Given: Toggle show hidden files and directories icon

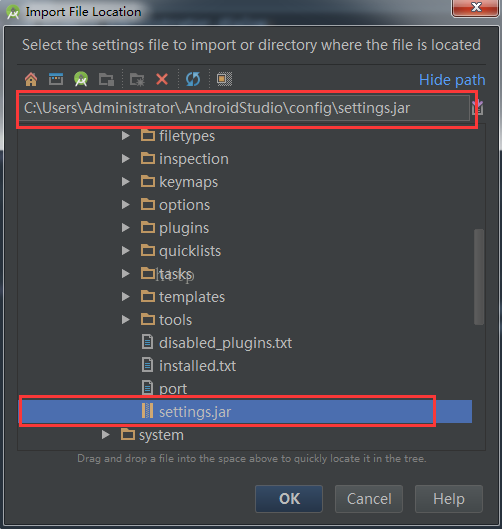Looking at the screenshot, I should coord(224,79).
